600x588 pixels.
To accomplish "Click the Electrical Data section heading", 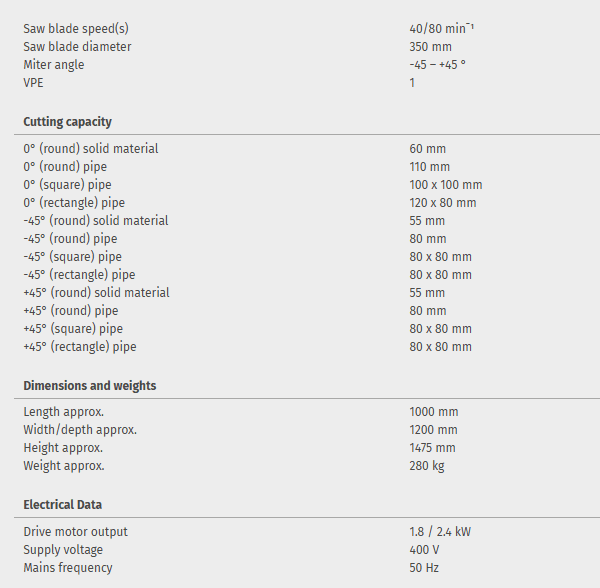I will tap(62, 505).
